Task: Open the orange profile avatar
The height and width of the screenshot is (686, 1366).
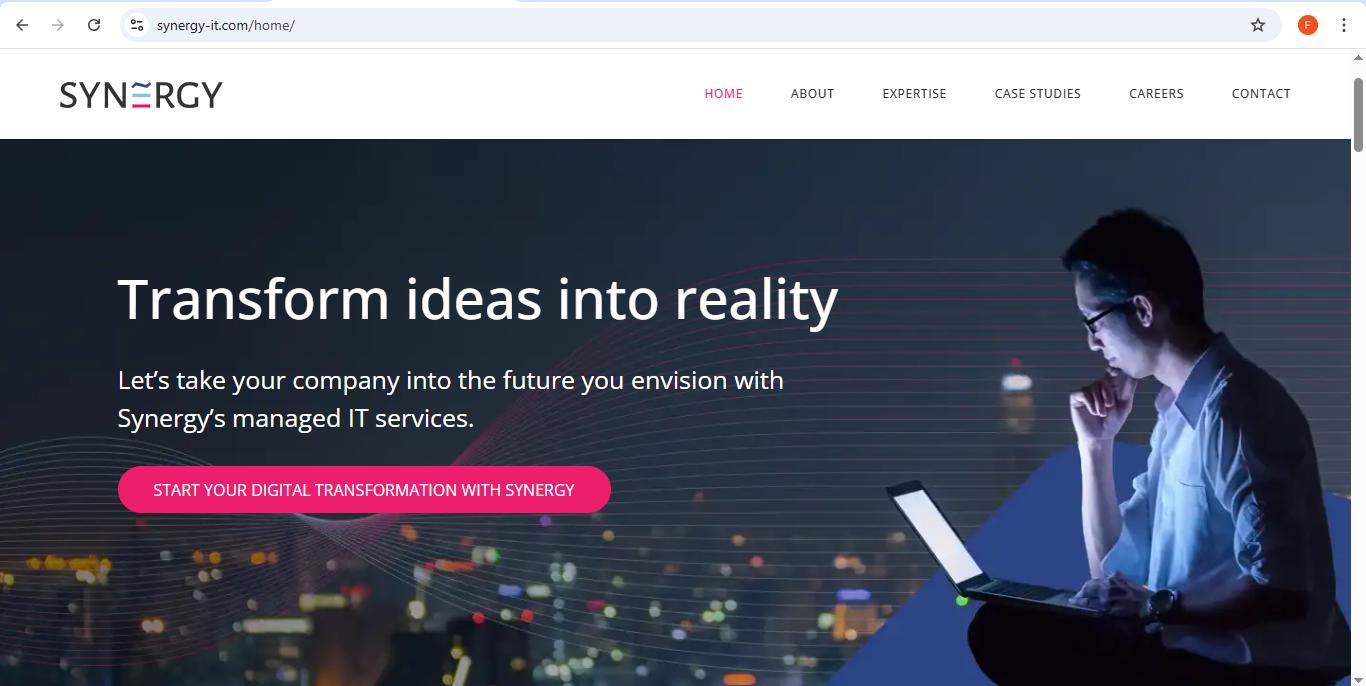Action: pos(1308,25)
